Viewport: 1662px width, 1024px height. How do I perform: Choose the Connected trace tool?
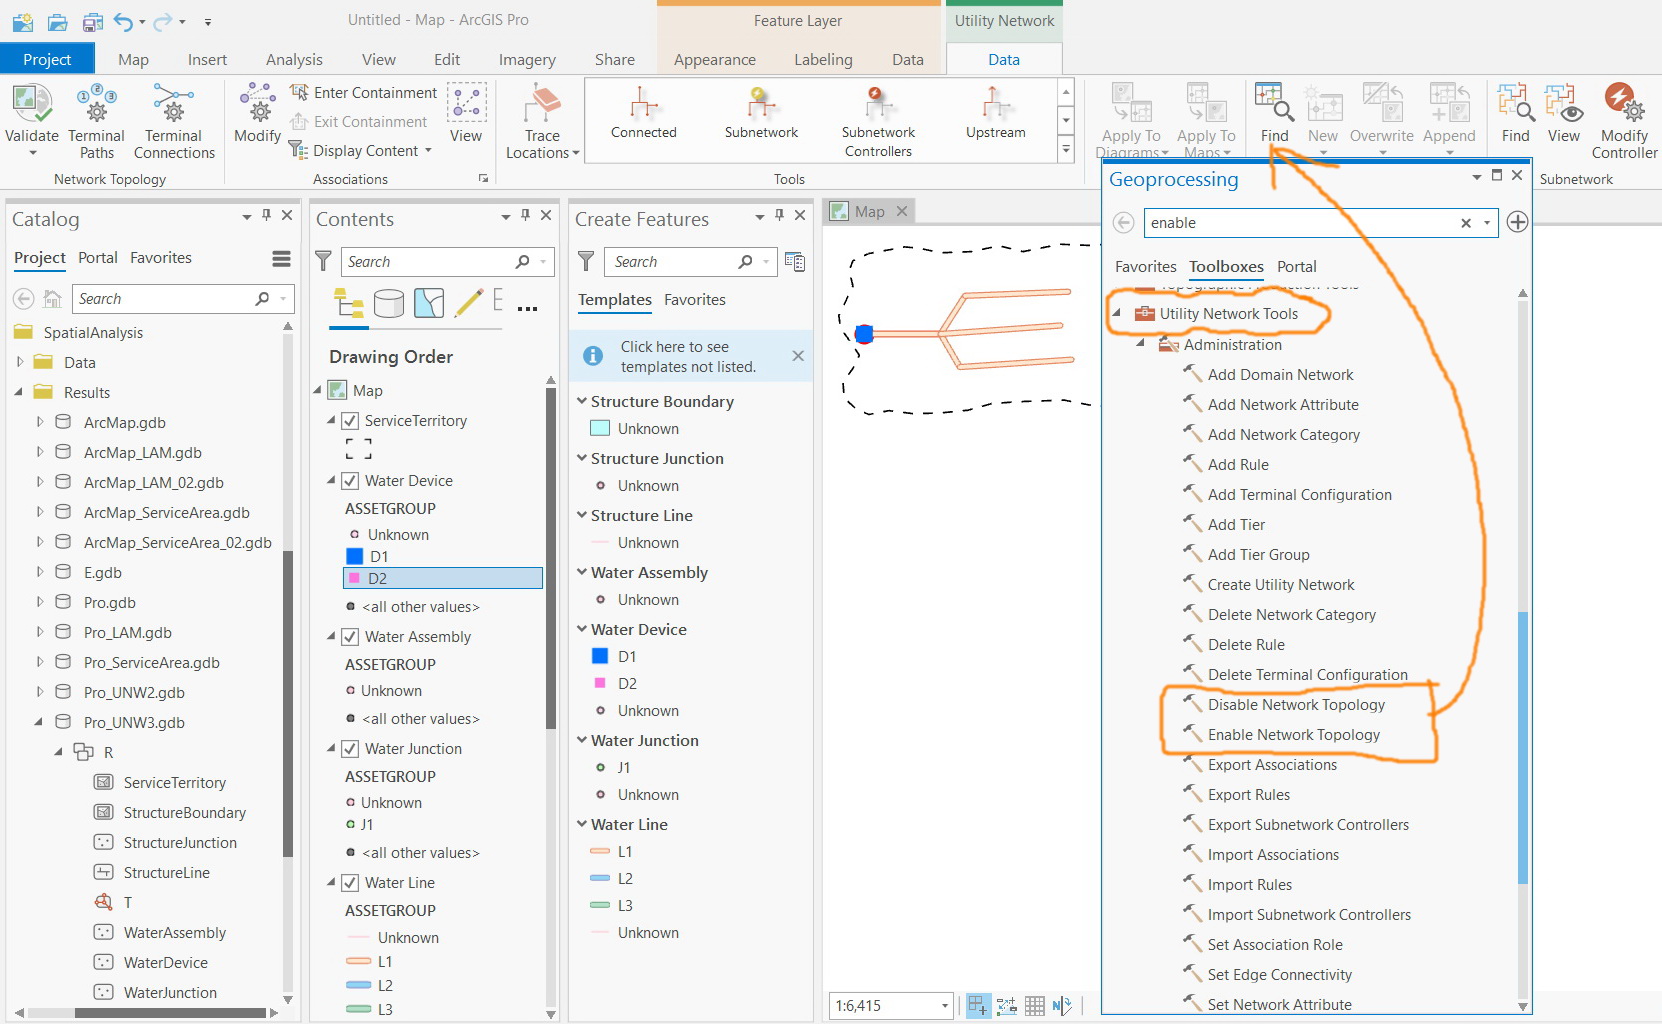pyautogui.click(x=644, y=112)
